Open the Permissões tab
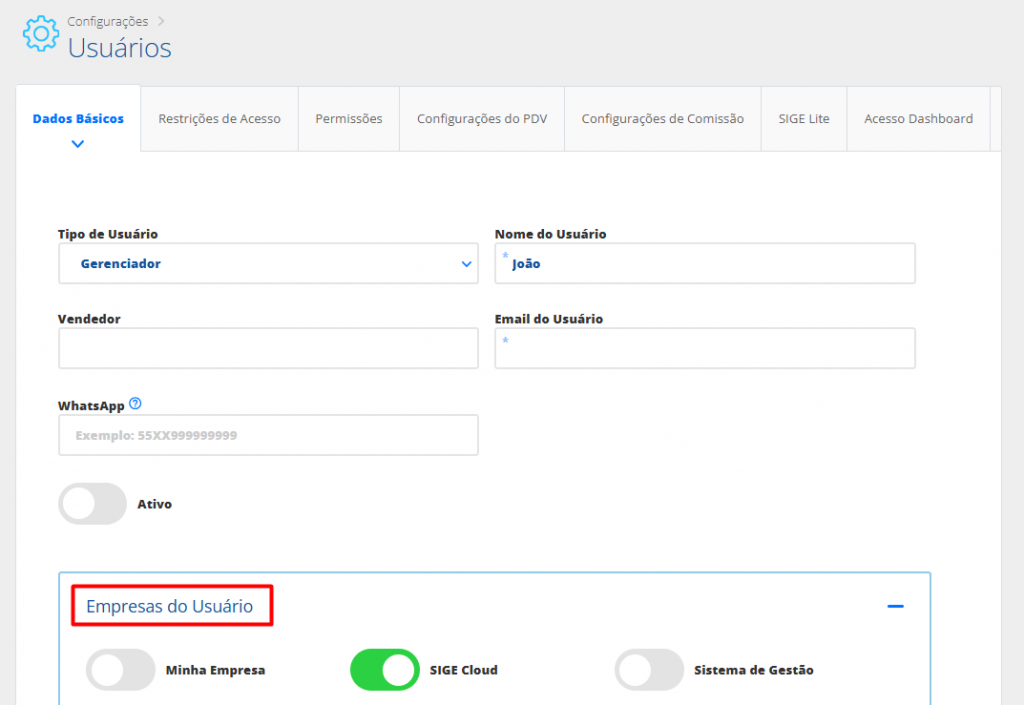Screen dimensions: 1024x705 click(348, 119)
